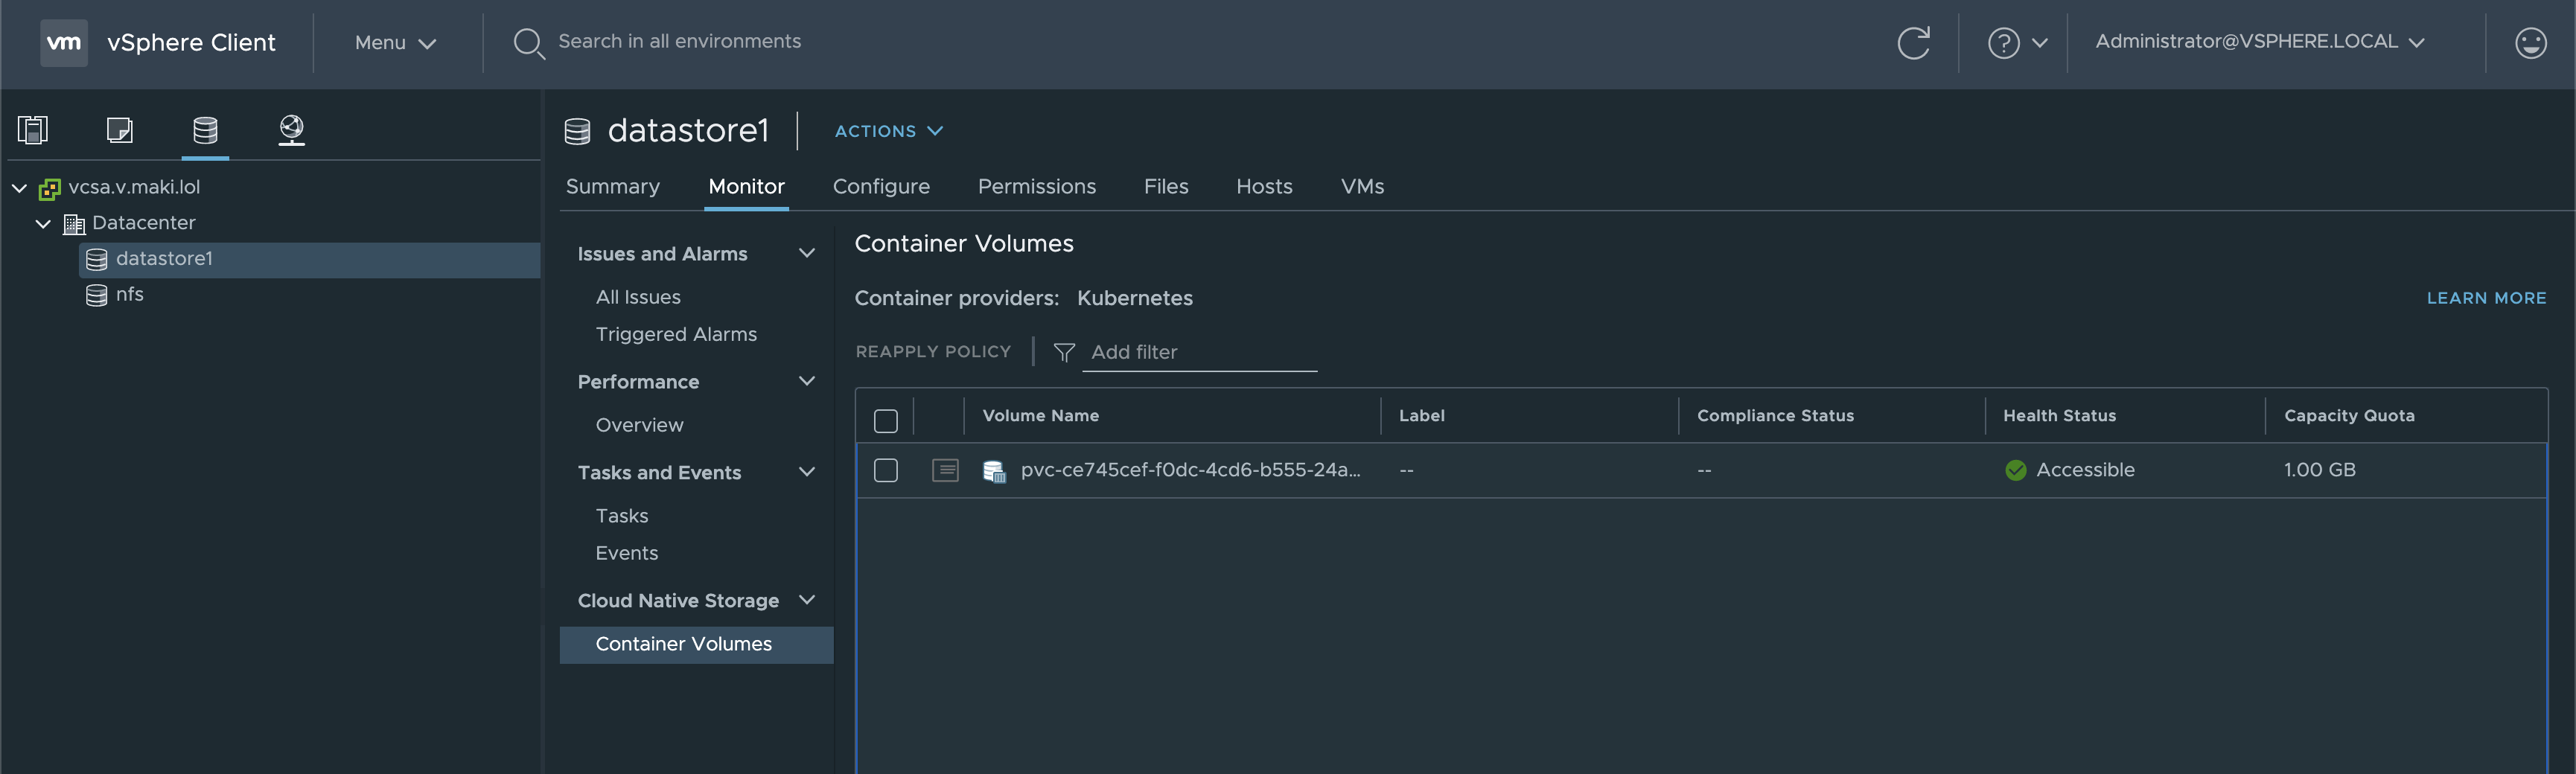The height and width of the screenshot is (774, 2576).
Task: Follow the LEARN MORE link
Action: pyautogui.click(x=2486, y=298)
